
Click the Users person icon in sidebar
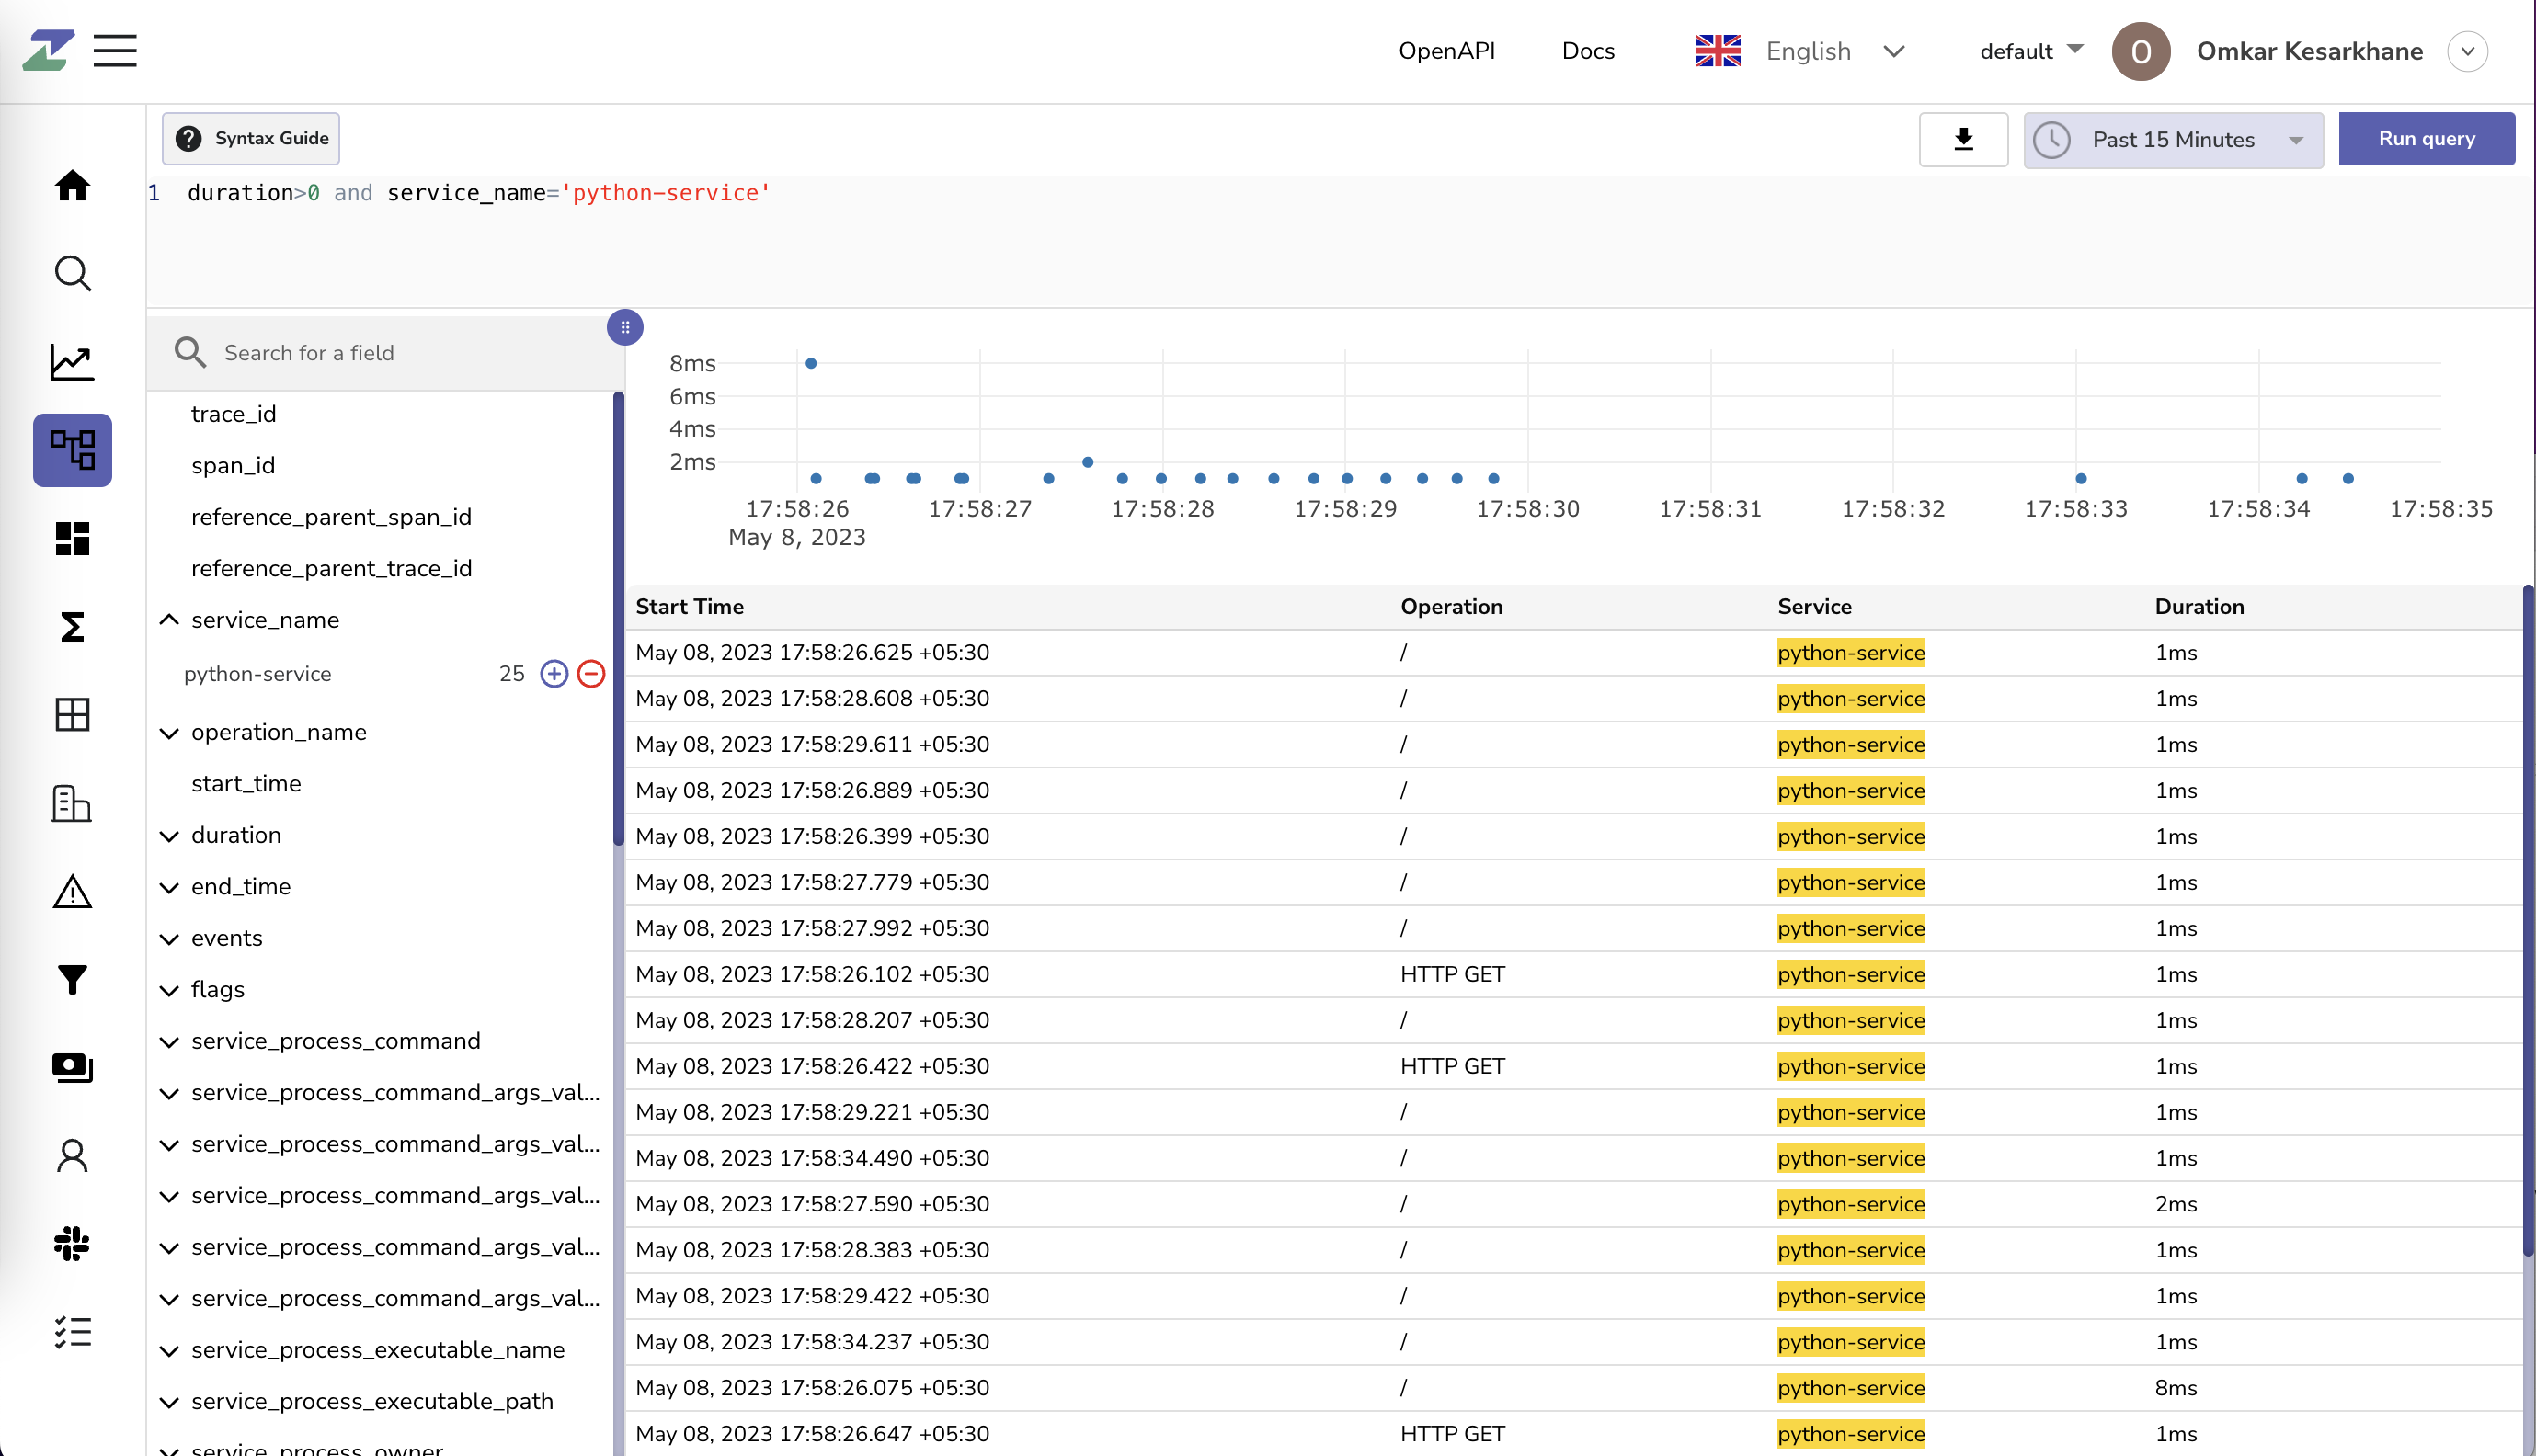72,1155
